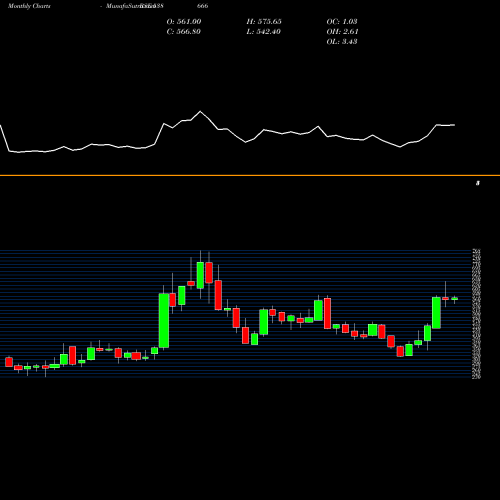The image size is (500, 500).
Task: Click the "666" number in the header
Action: click(202, 6)
